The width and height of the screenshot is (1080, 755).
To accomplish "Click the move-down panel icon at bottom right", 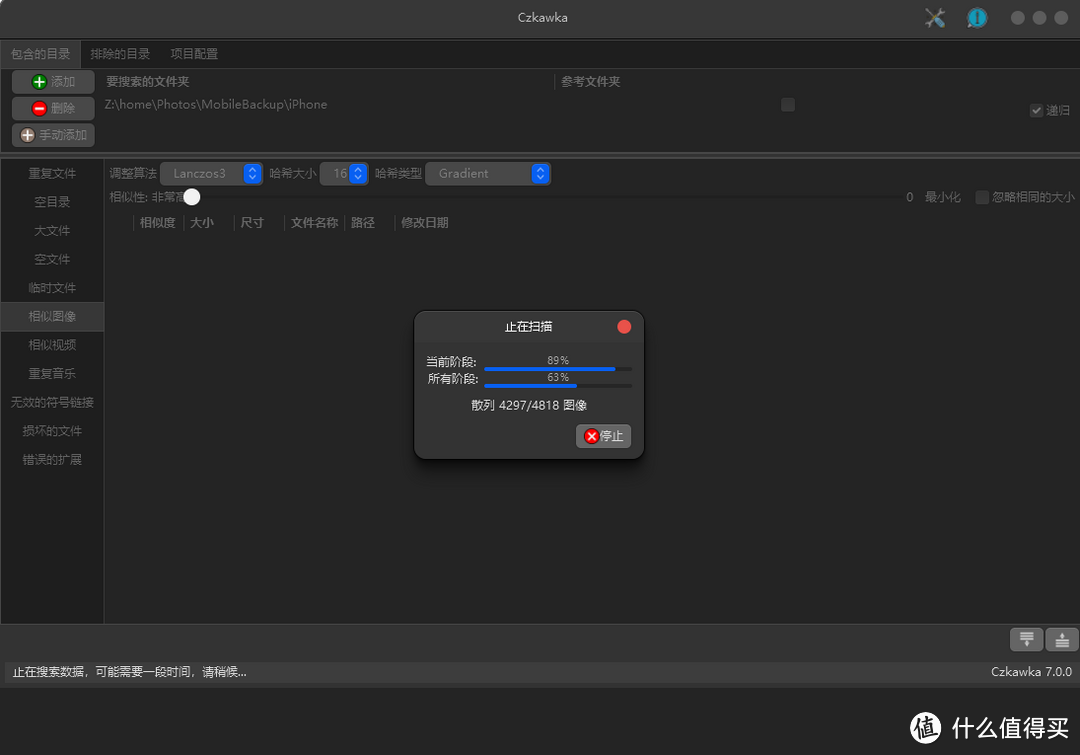I will (1026, 640).
